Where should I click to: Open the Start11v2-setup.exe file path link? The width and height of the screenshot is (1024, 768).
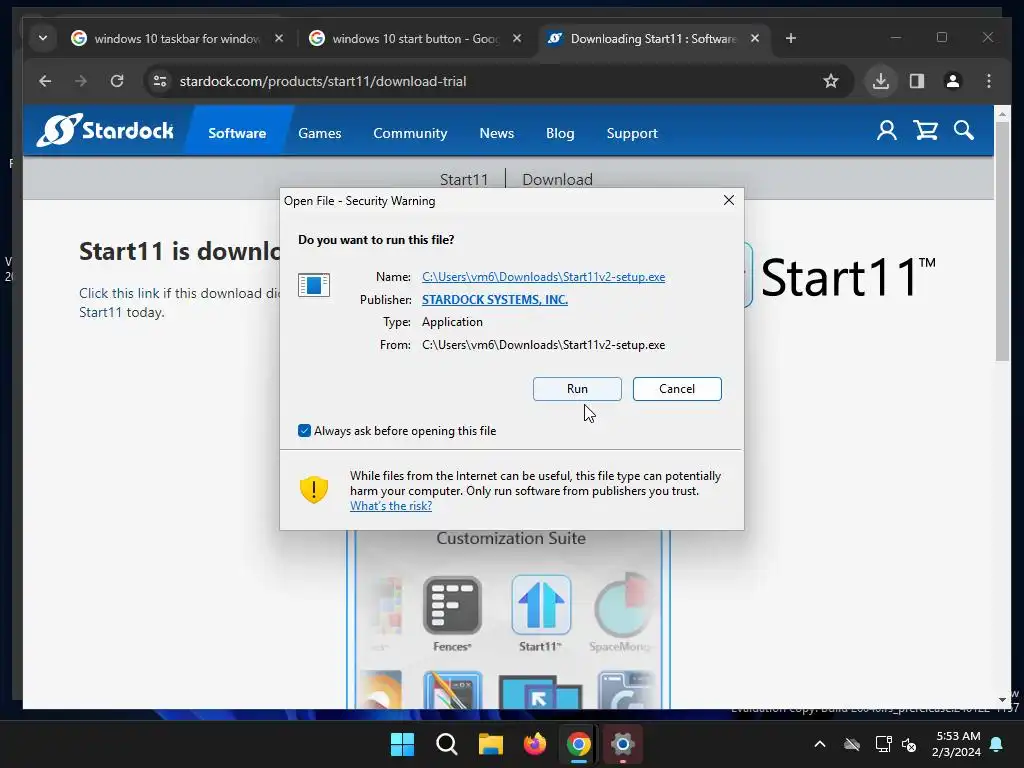point(543,277)
